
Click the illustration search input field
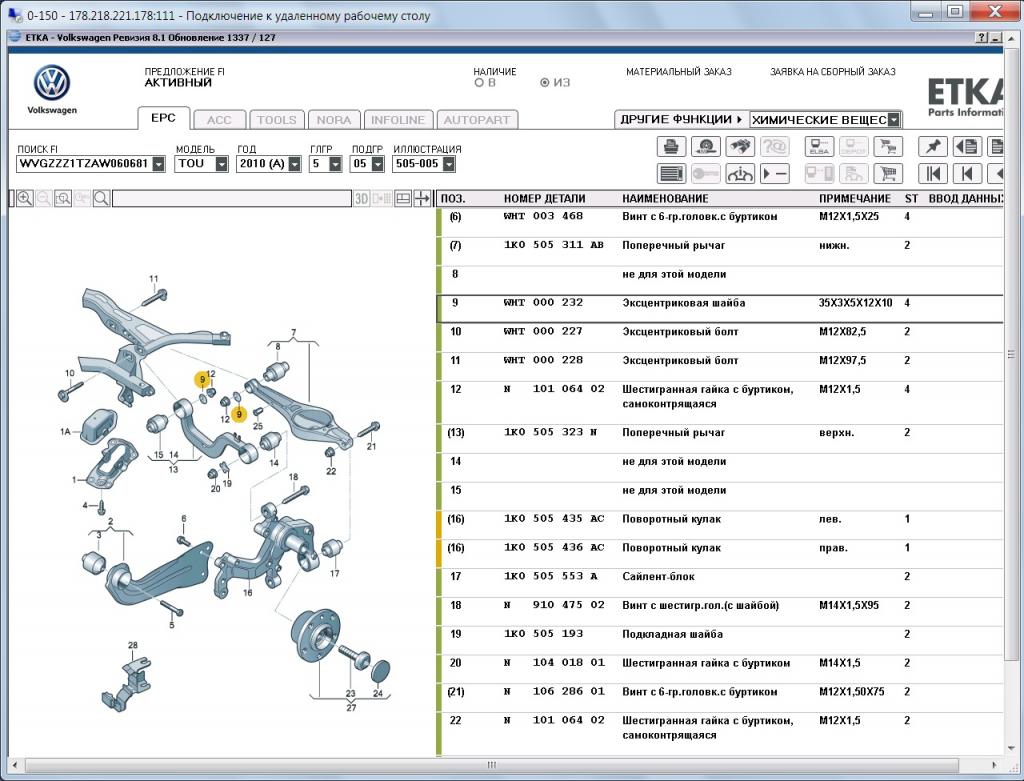232,199
